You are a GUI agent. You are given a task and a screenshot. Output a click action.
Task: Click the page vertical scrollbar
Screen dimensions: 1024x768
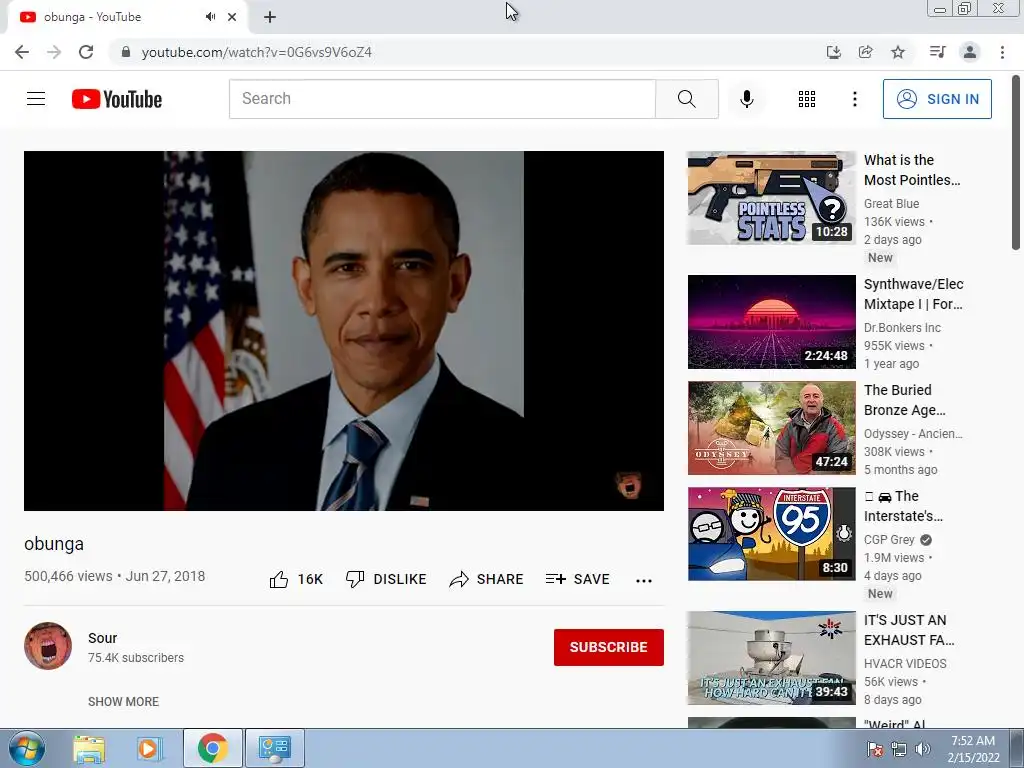click(1016, 163)
